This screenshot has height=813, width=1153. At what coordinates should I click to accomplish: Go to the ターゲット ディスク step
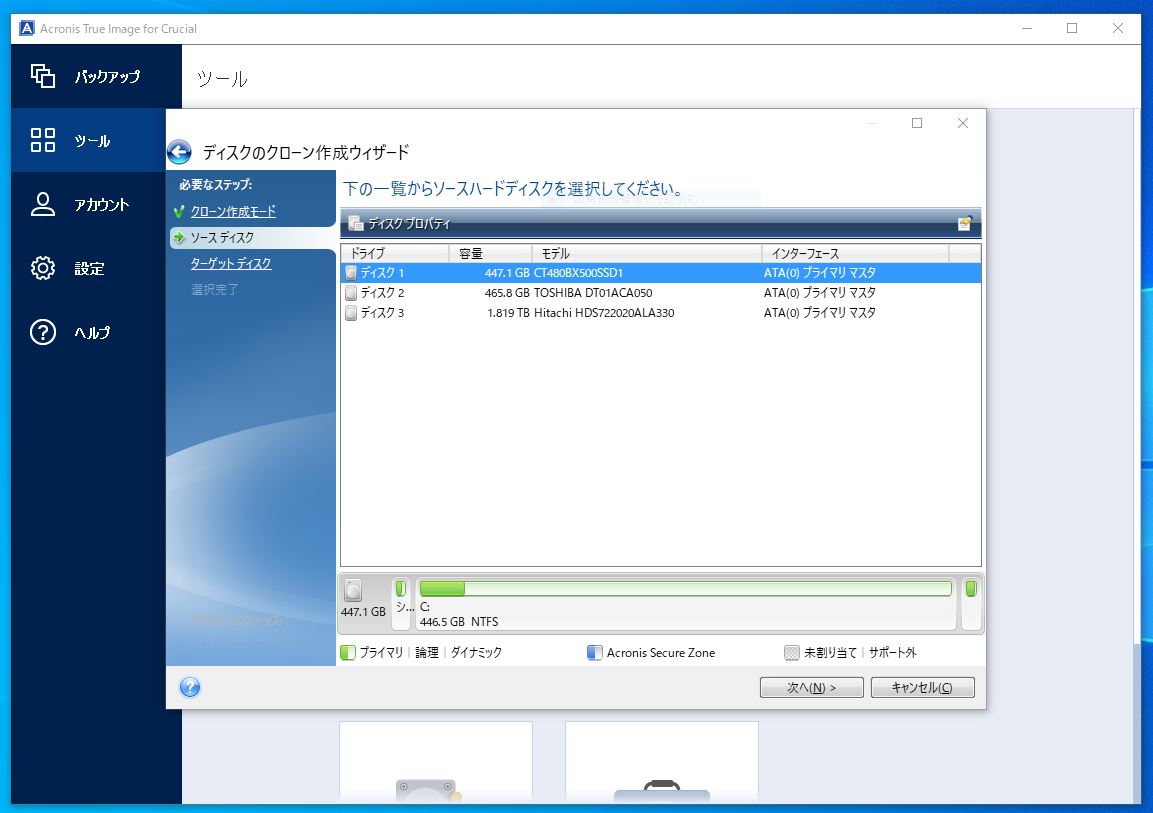point(231,263)
